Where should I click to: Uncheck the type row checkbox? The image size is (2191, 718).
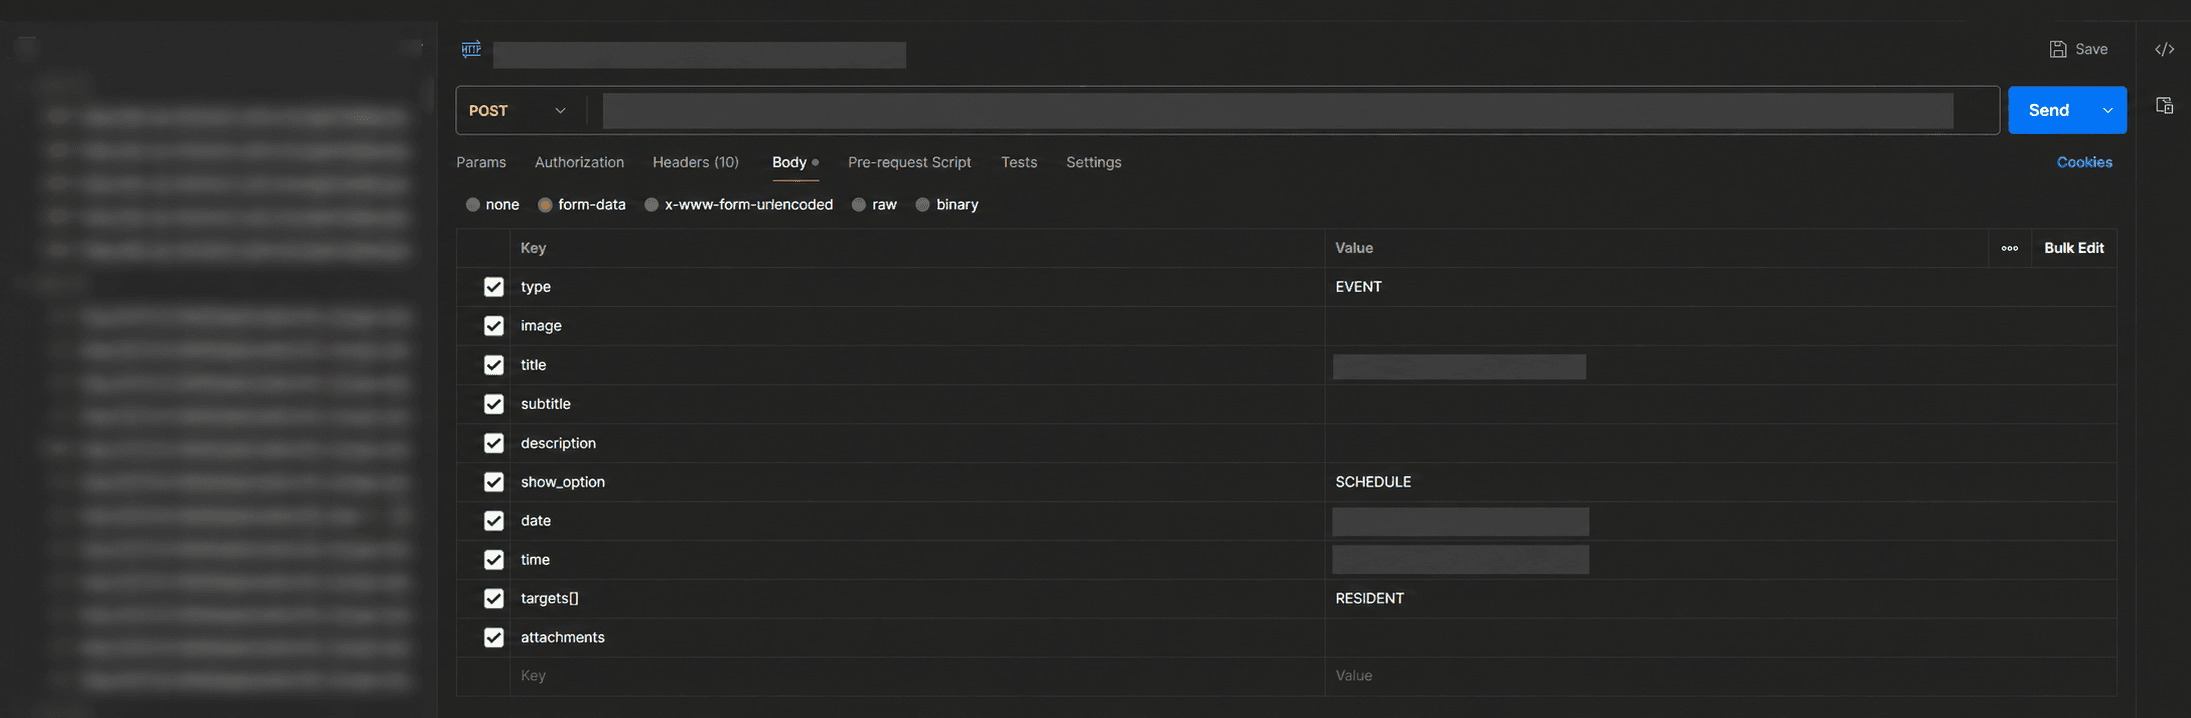[494, 287]
